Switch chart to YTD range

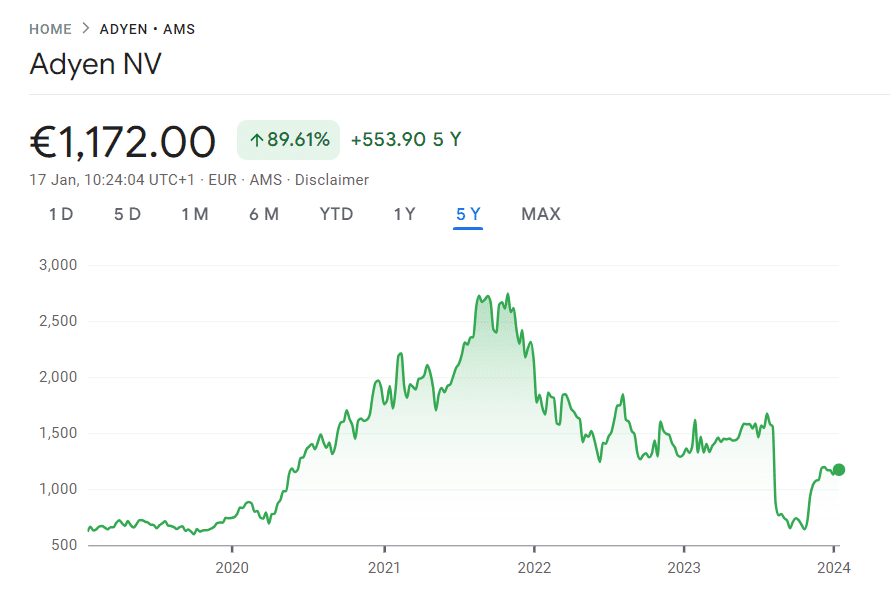point(336,214)
